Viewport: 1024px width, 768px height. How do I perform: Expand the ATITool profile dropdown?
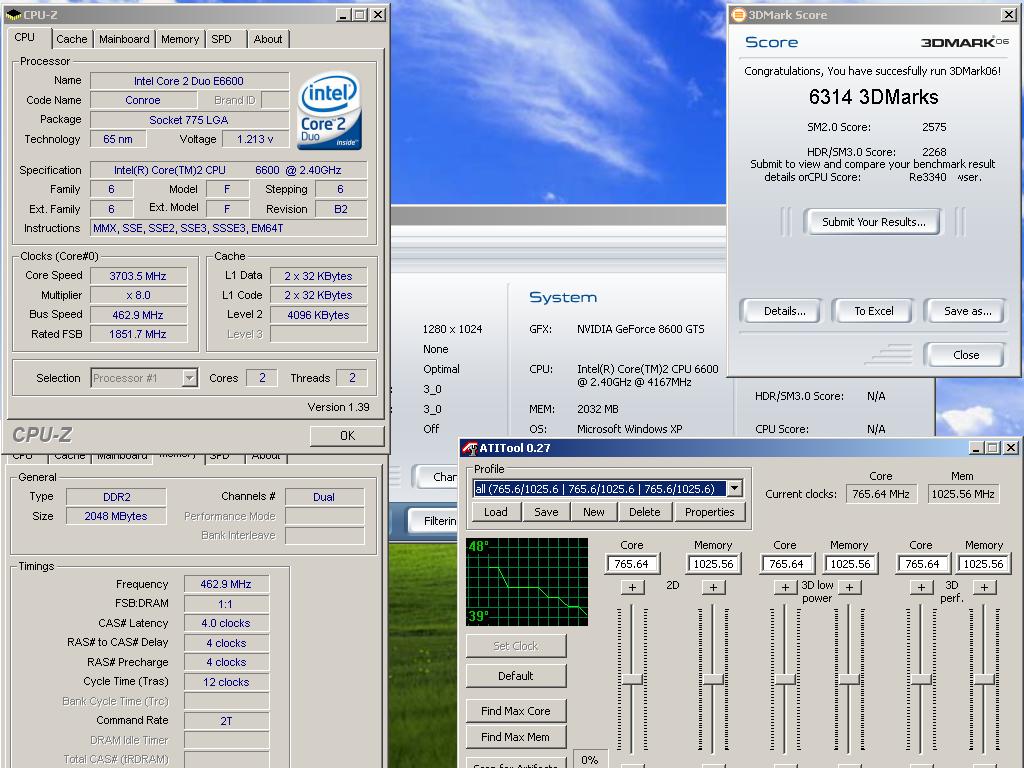click(735, 488)
